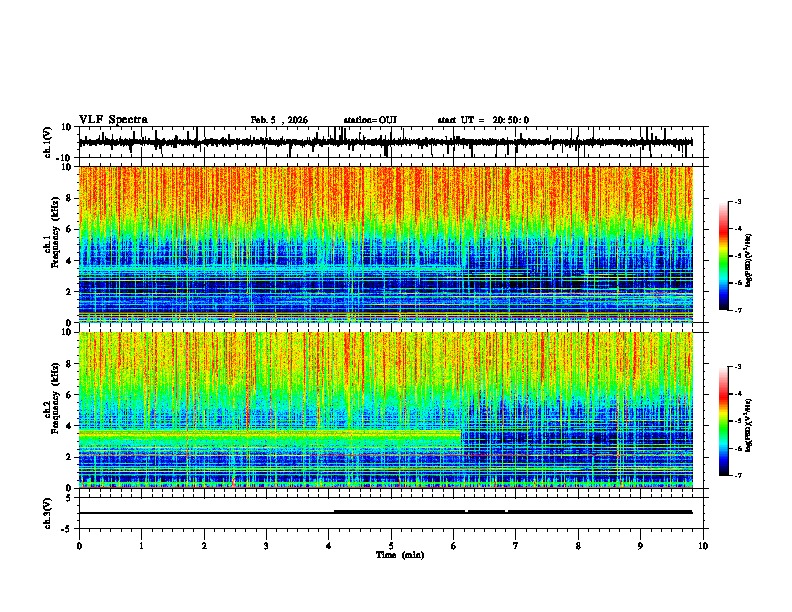Click the time axis tick label "9"
The image size is (792, 612).
point(640,546)
